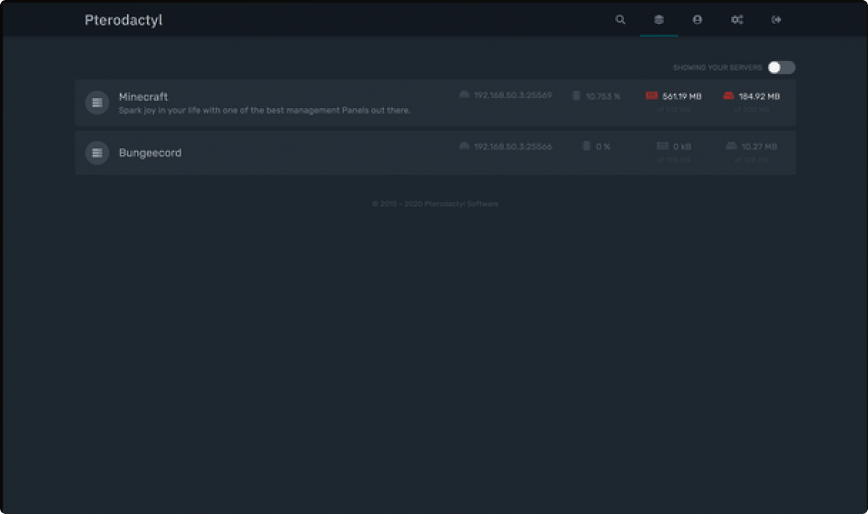The height and width of the screenshot is (514, 868).
Task: Open the Bungeecord server name link
Action: pyautogui.click(x=150, y=153)
